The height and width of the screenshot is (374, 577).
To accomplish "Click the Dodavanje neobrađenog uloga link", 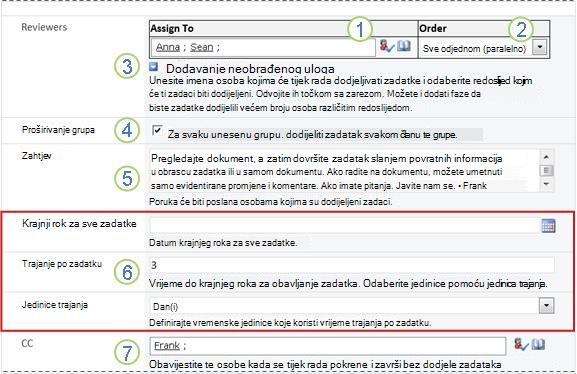I will pos(250,68).
